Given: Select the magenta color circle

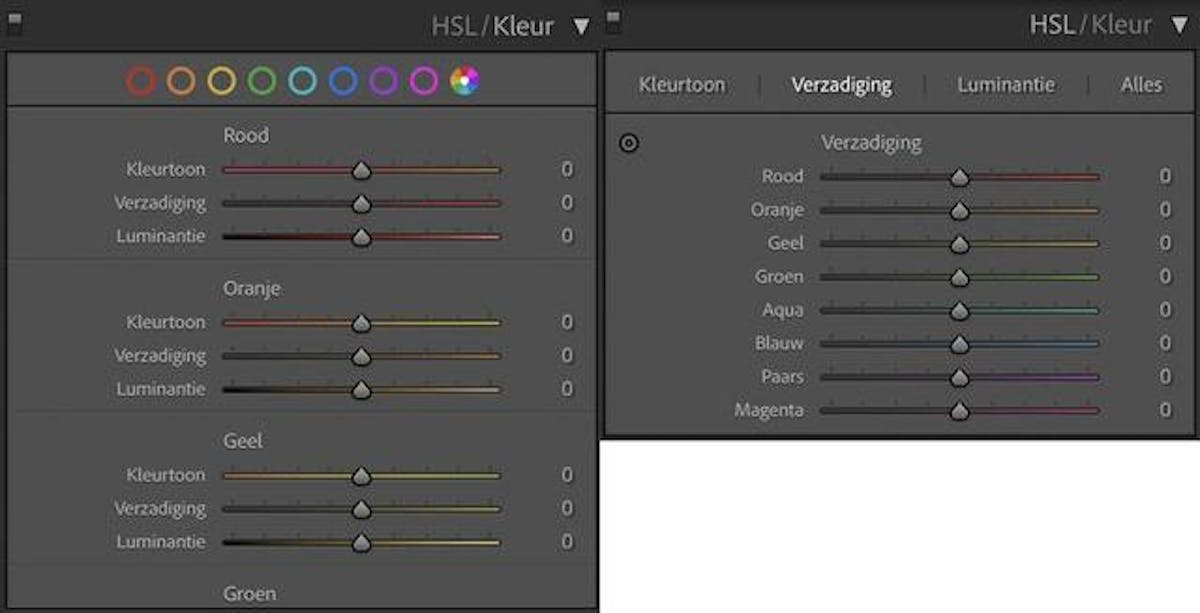Looking at the screenshot, I should point(424,81).
